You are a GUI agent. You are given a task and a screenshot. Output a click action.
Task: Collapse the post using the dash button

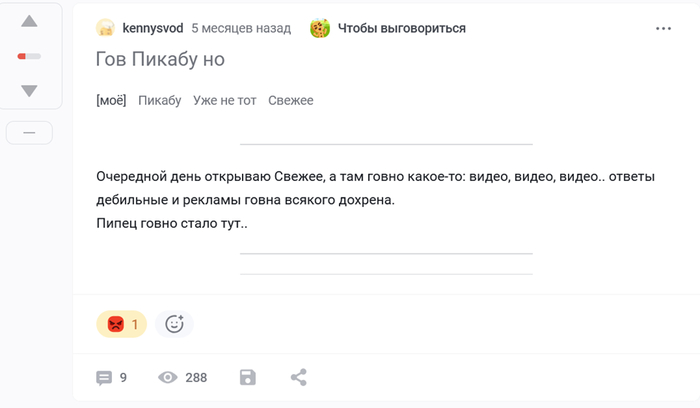[29, 132]
